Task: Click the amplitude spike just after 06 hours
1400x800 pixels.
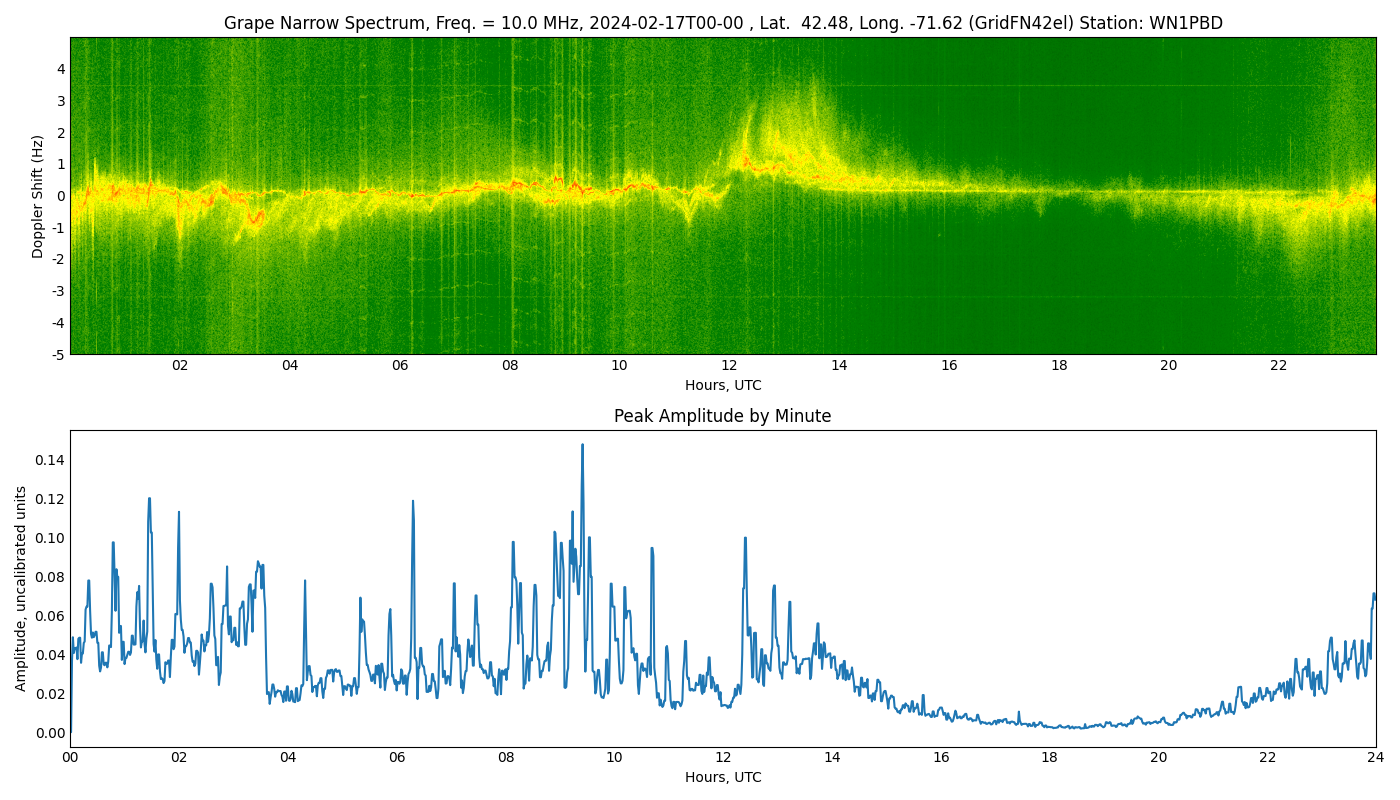Action: click(x=412, y=503)
